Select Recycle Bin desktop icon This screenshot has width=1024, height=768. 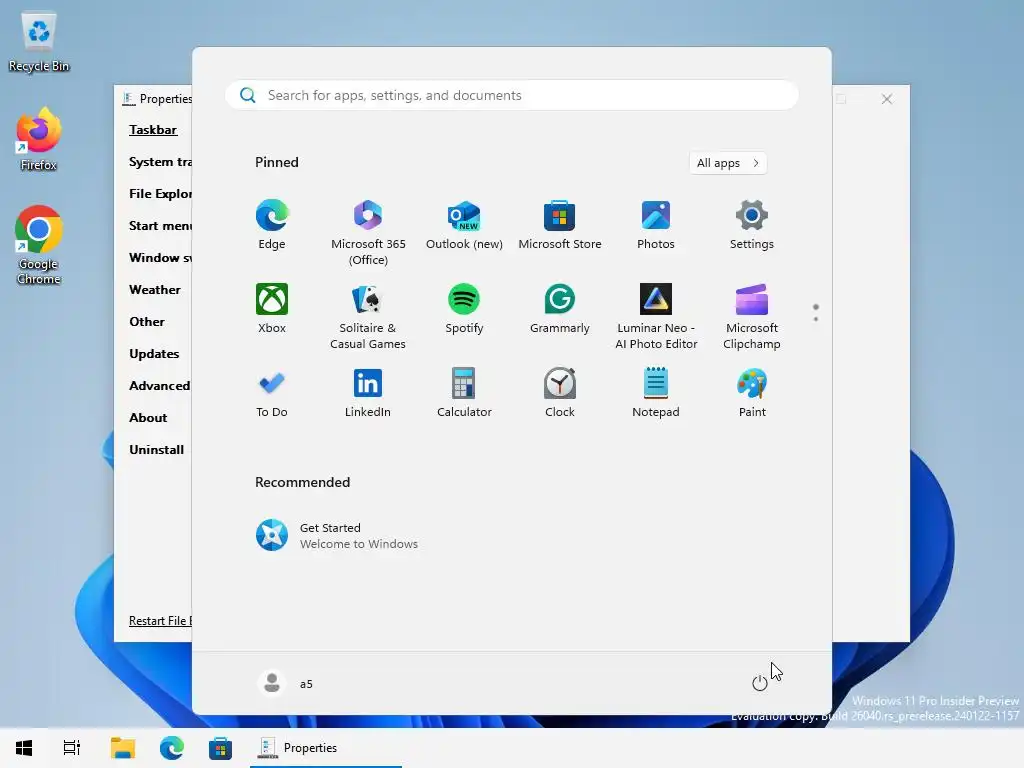[39, 43]
